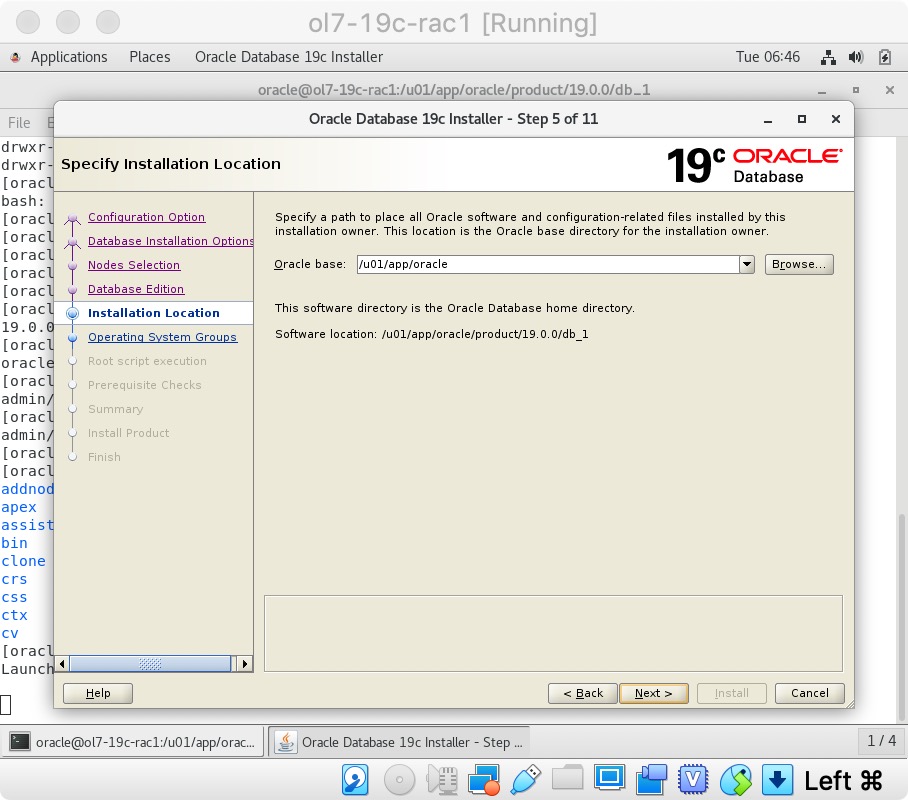Click the terminal icon in the taskbar
Viewport: 908px width, 800px height.
(x=20, y=741)
